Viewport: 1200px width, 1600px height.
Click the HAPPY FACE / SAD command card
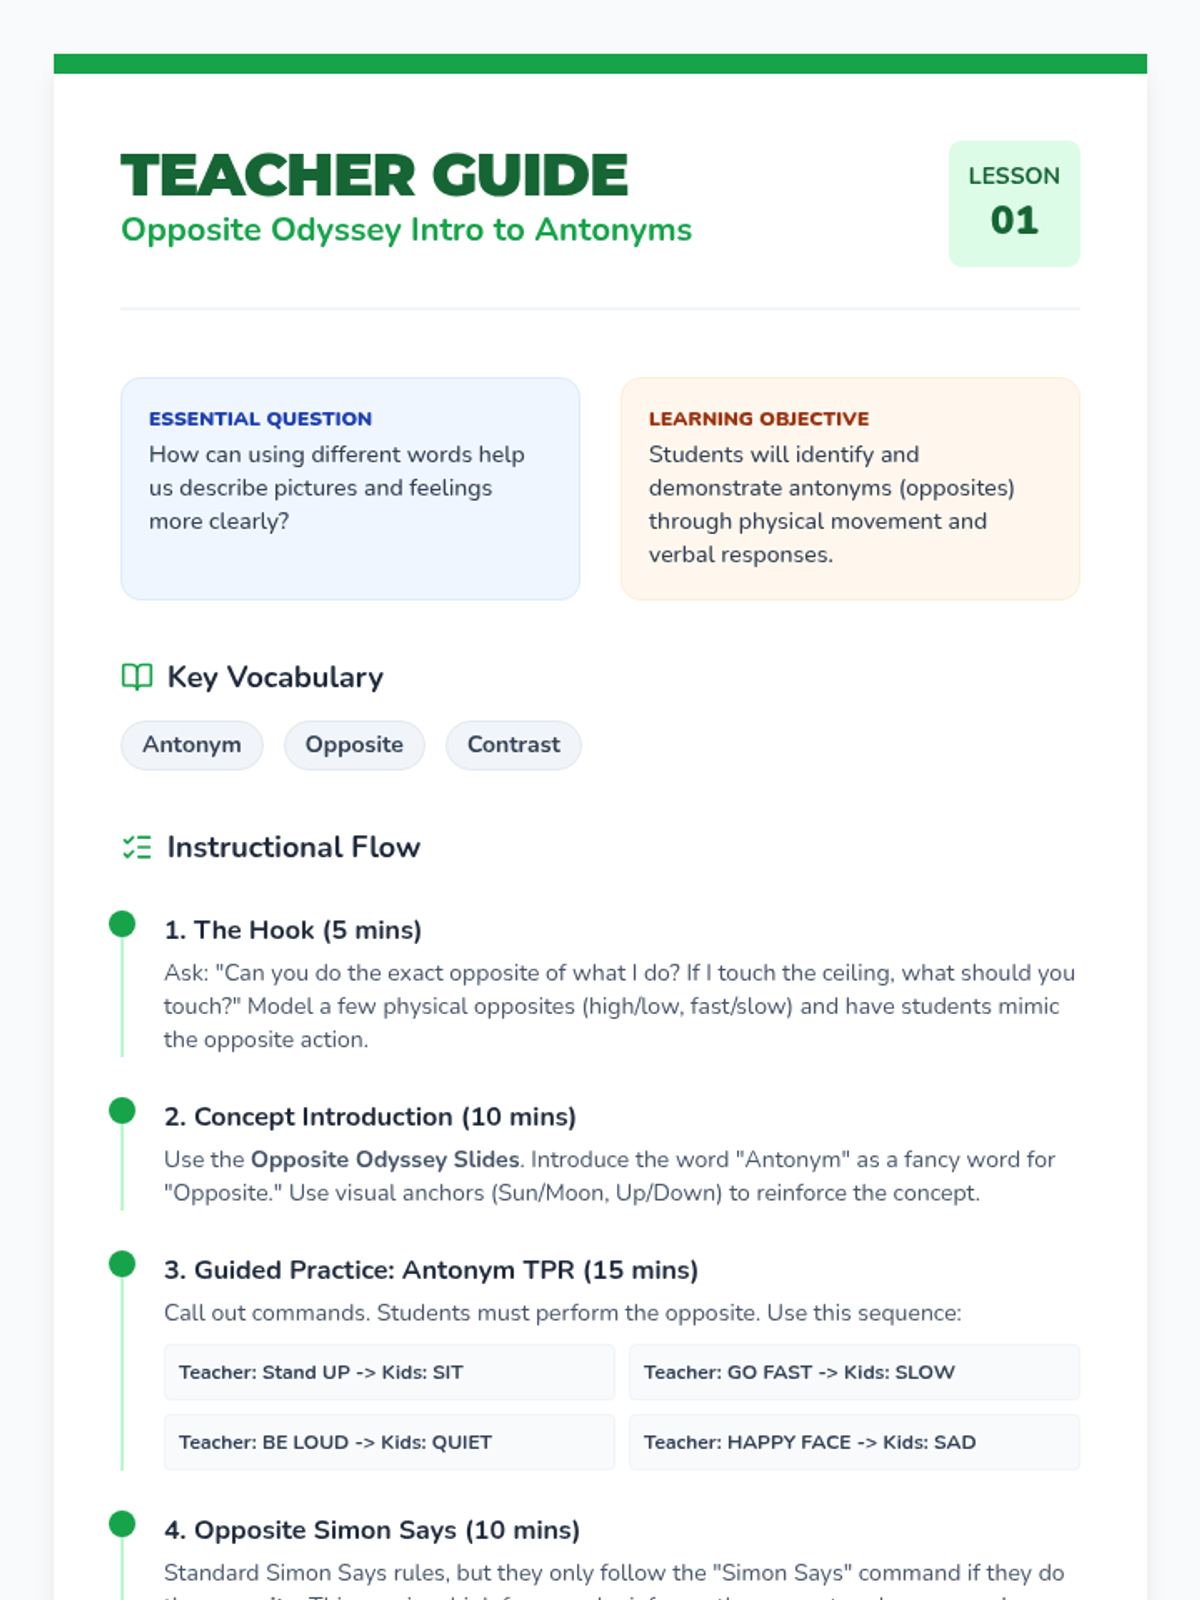(x=854, y=1442)
